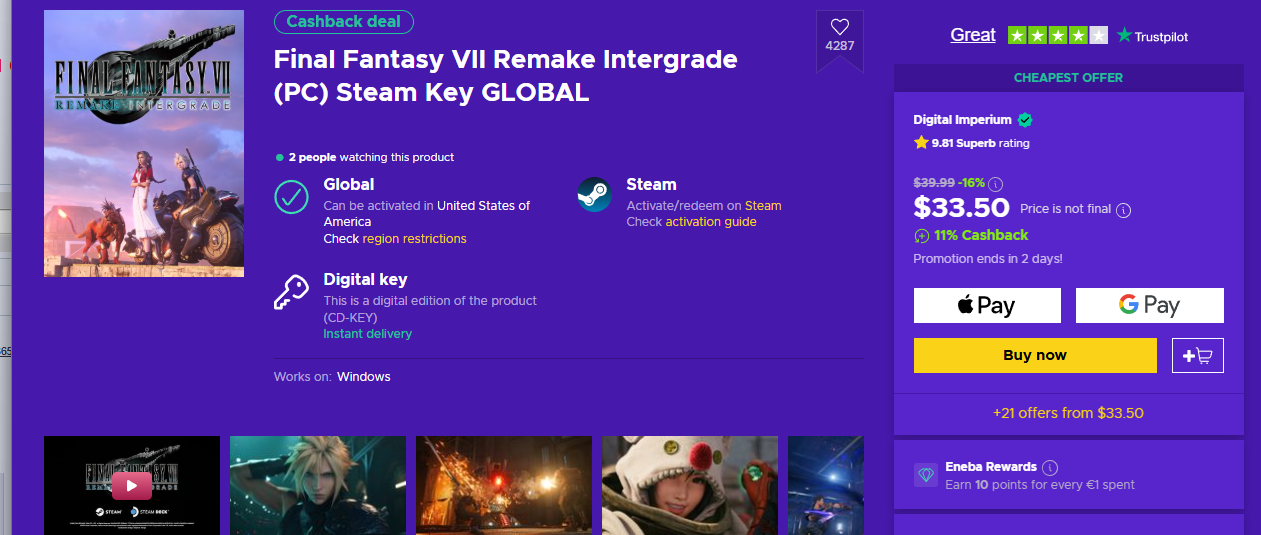The width and height of the screenshot is (1261, 535).
Task: Click the Windows platform label
Action: point(363,377)
